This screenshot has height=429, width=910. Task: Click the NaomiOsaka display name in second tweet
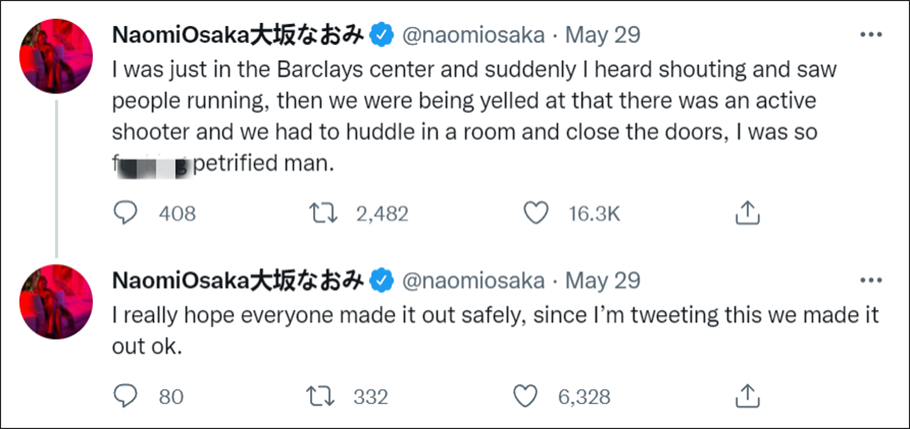238,279
